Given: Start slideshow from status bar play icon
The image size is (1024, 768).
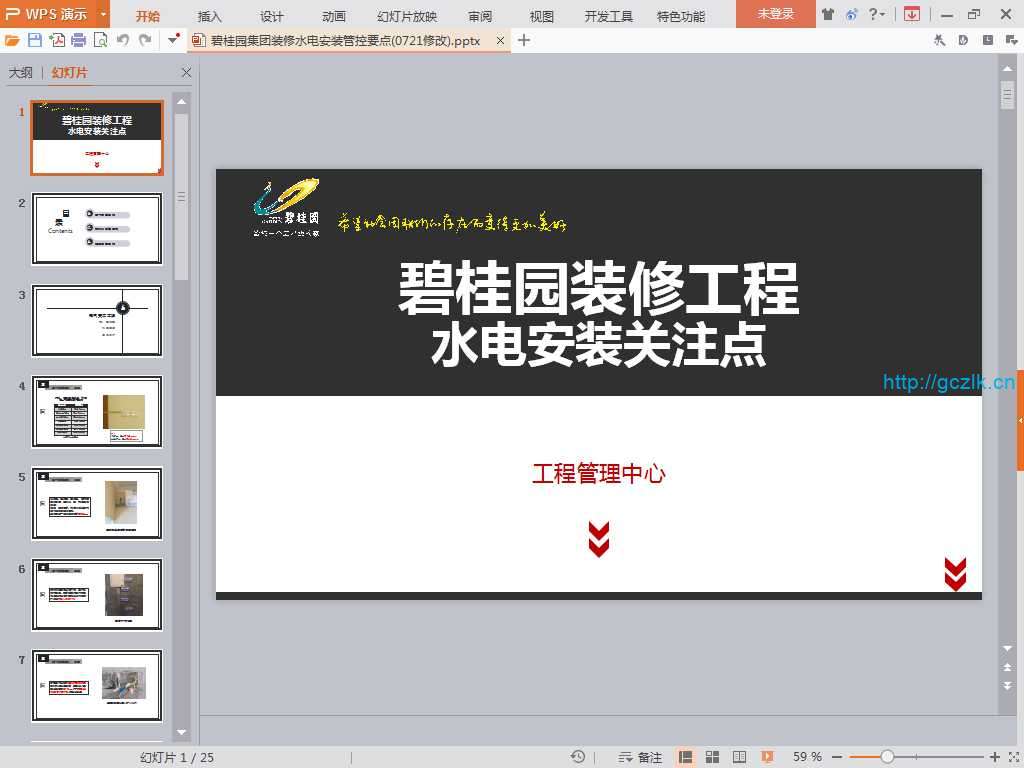Looking at the screenshot, I should point(767,757).
